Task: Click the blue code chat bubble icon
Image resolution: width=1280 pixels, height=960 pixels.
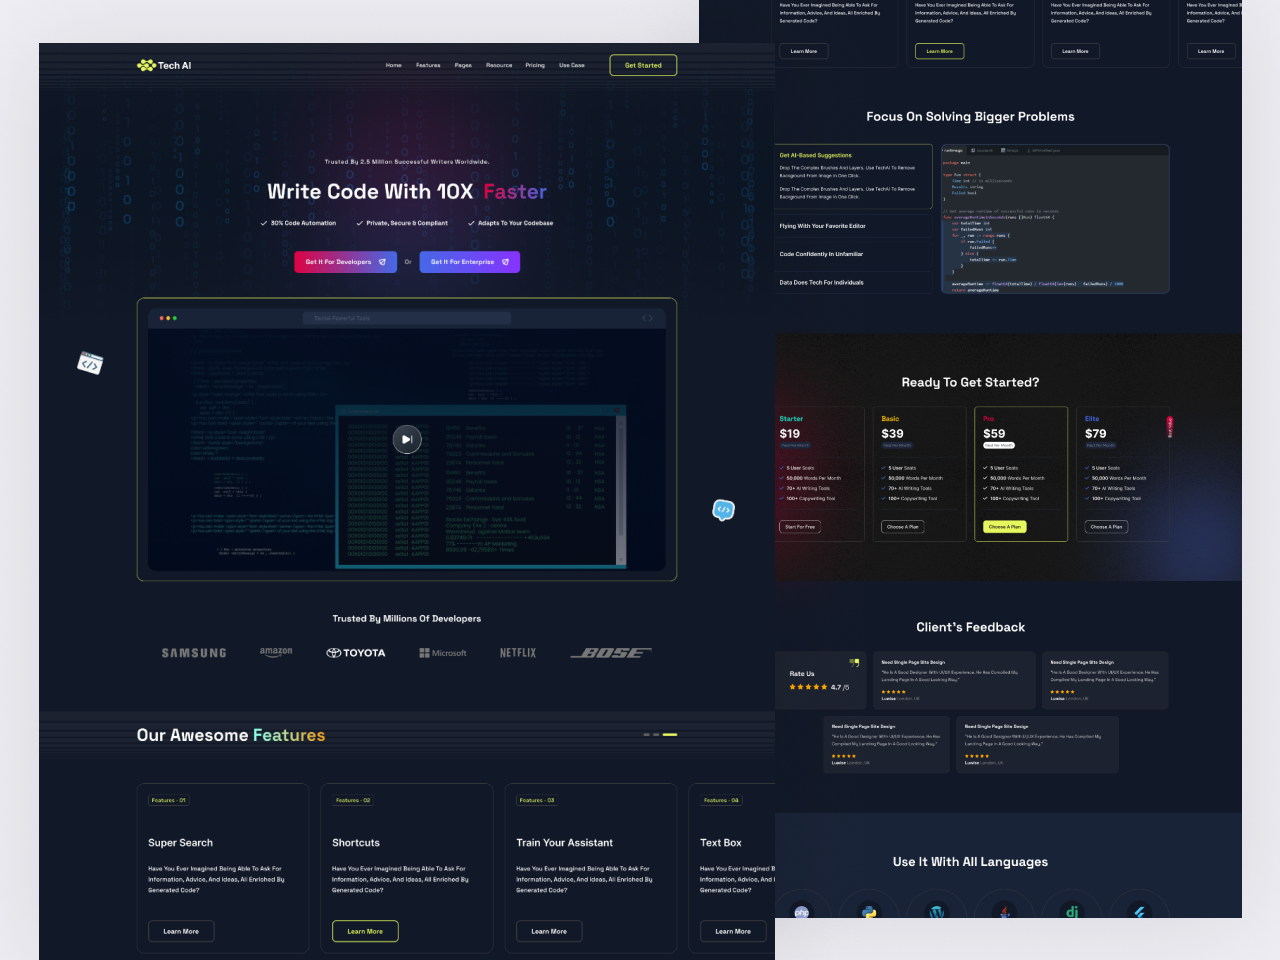Action: (x=723, y=510)
